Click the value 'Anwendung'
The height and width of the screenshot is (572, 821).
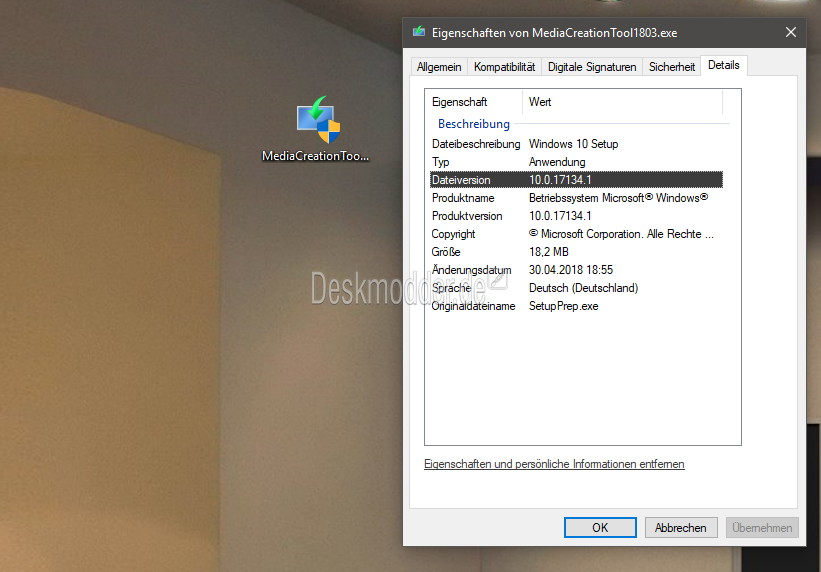point(557,162)
